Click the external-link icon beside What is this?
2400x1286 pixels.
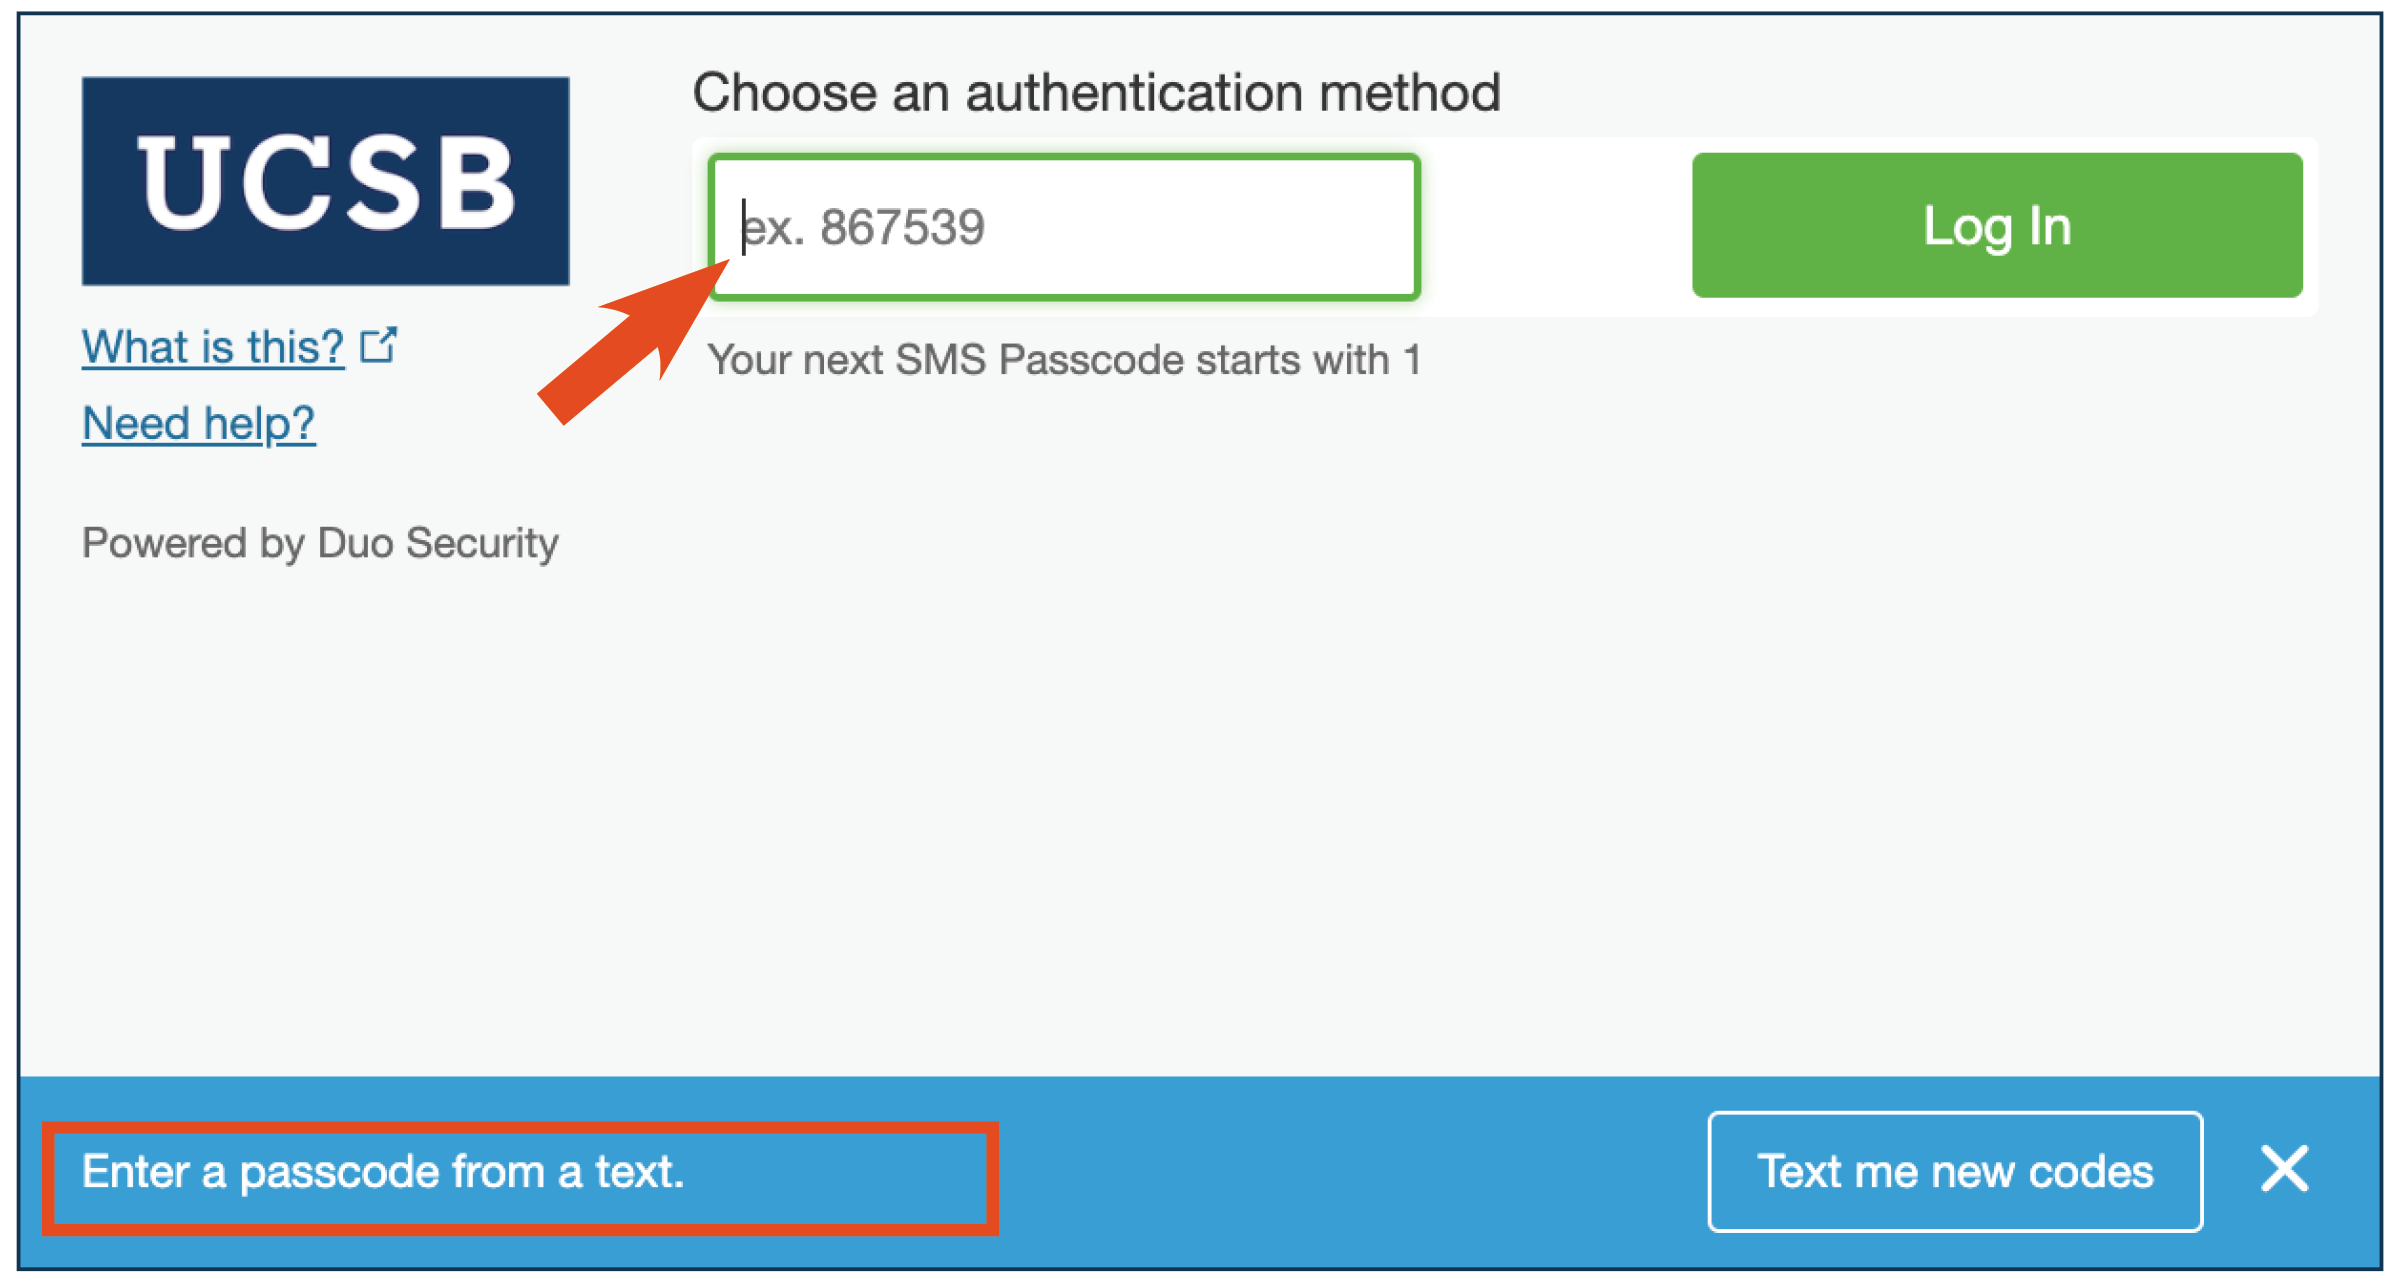click(379, 346)
